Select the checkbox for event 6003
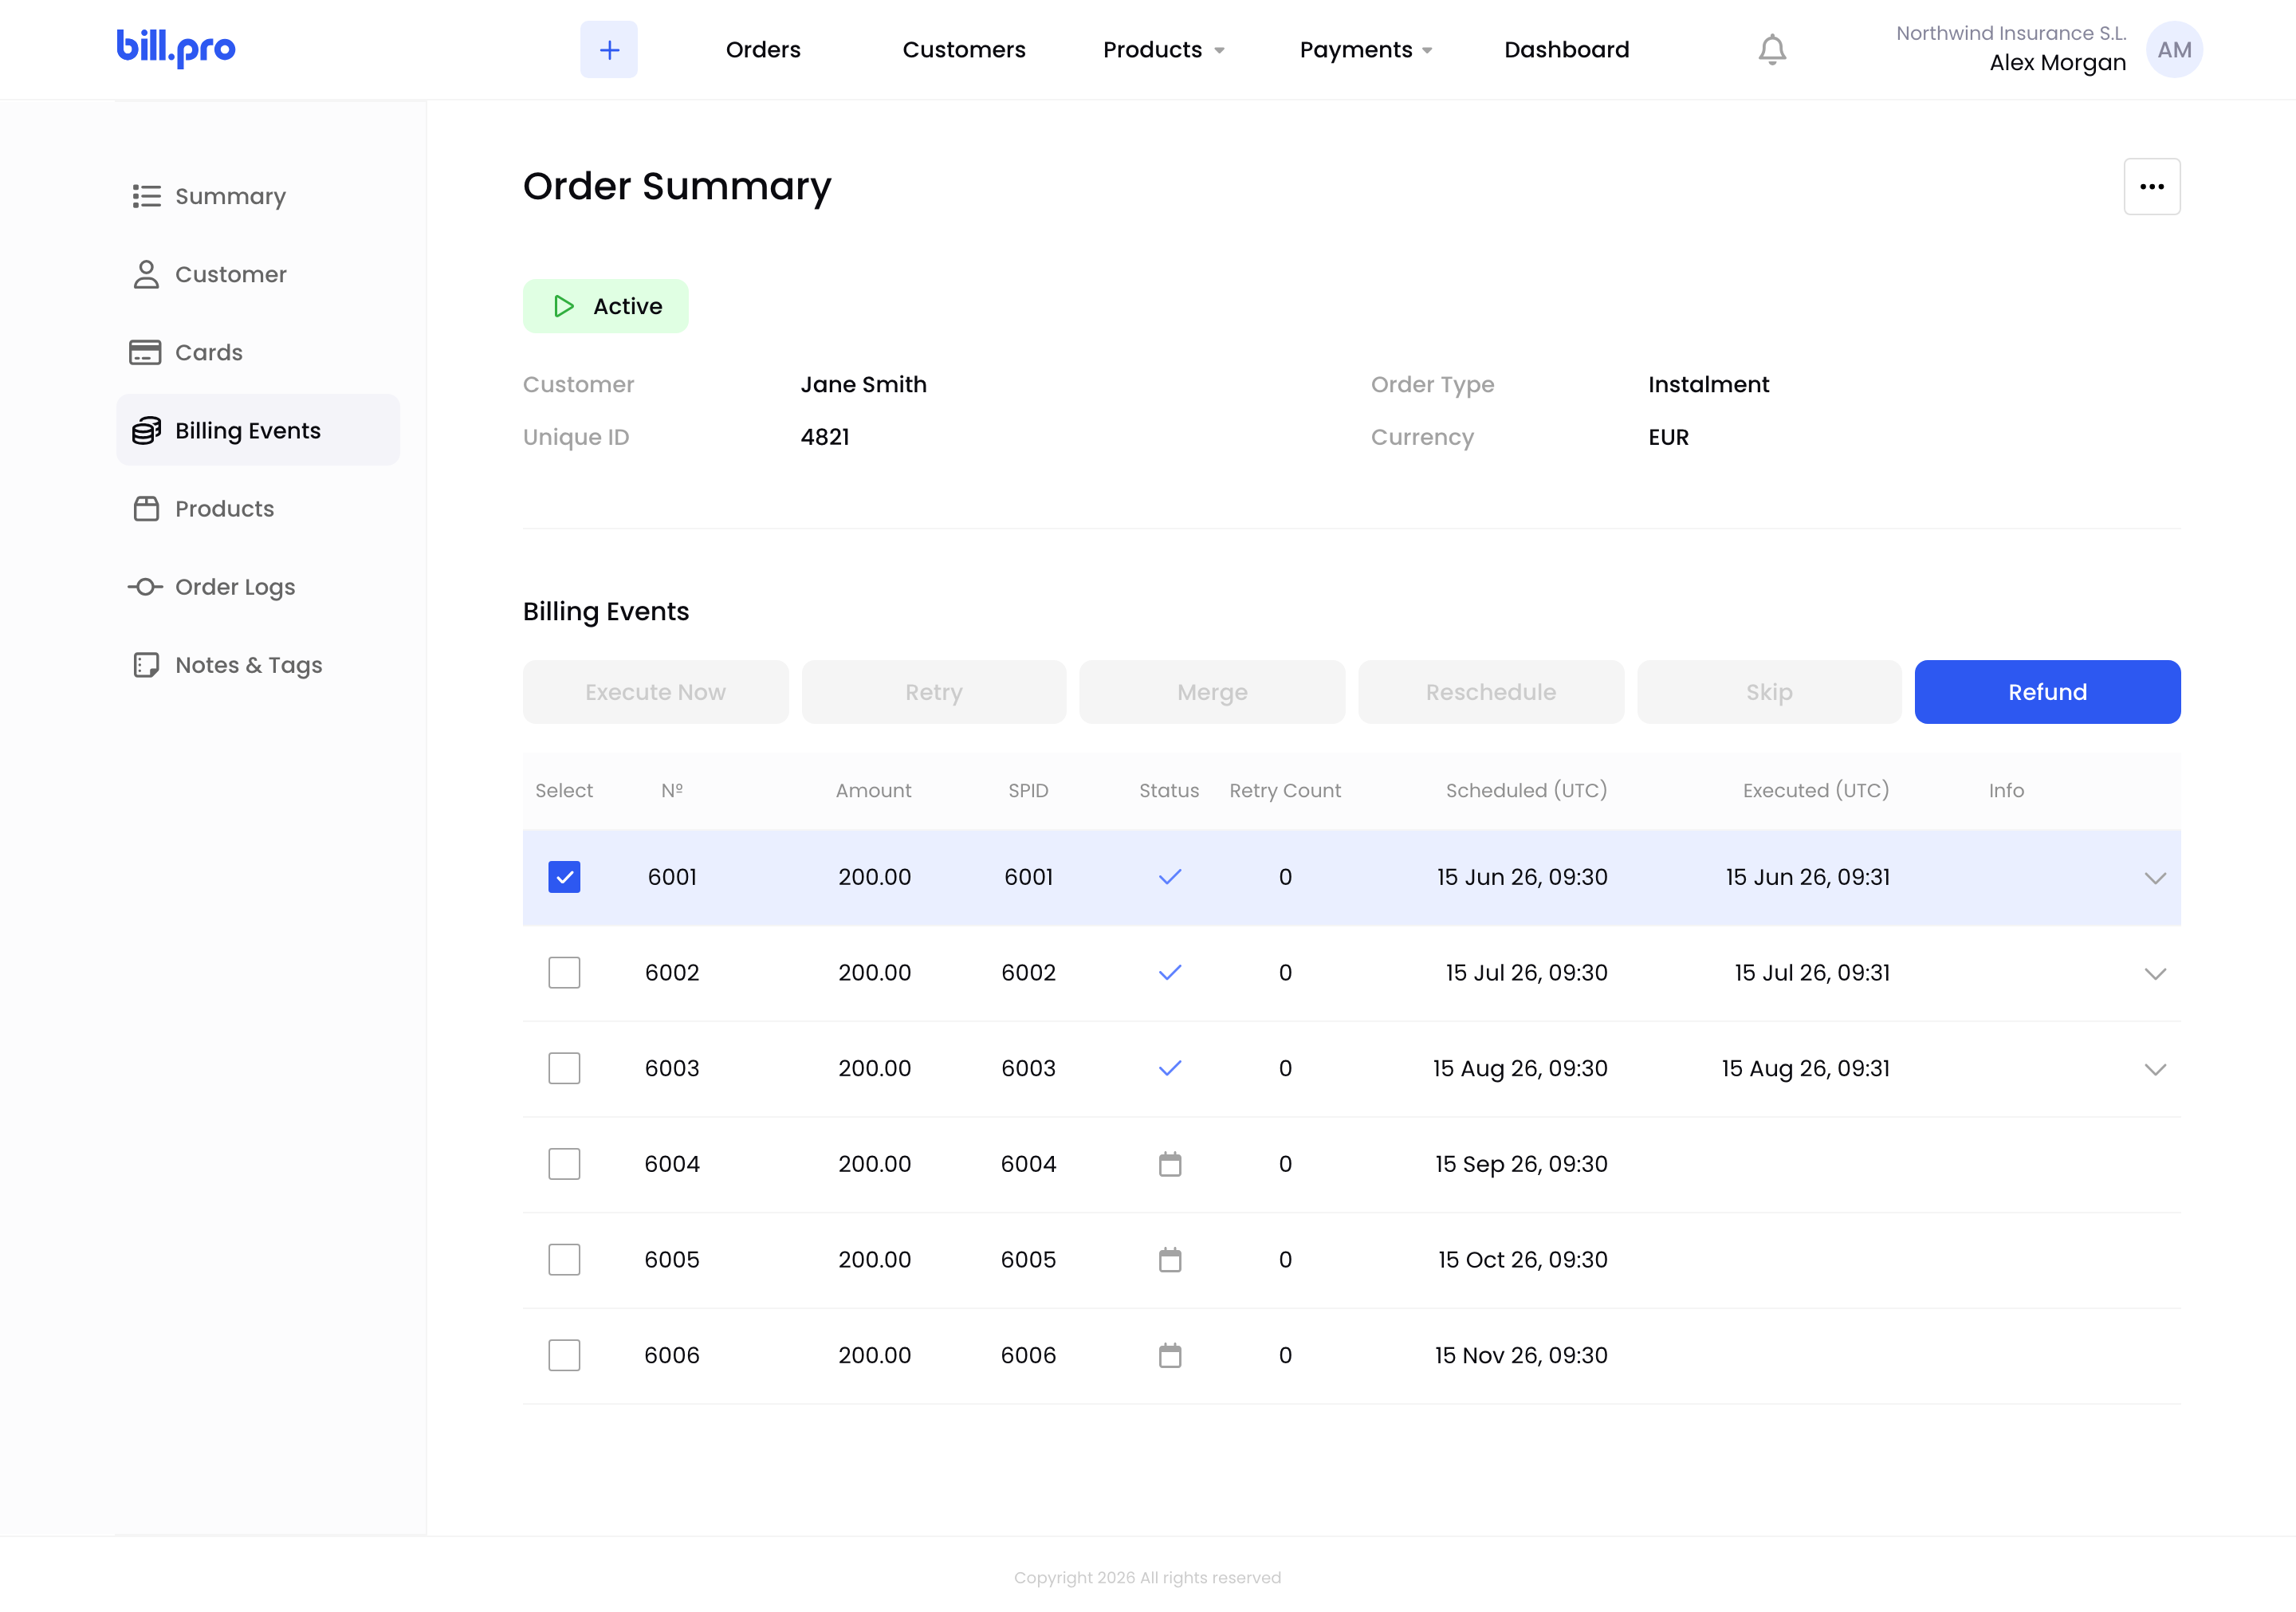2296x1612 pixels. pyautogui.click(x=564, y=1068)
